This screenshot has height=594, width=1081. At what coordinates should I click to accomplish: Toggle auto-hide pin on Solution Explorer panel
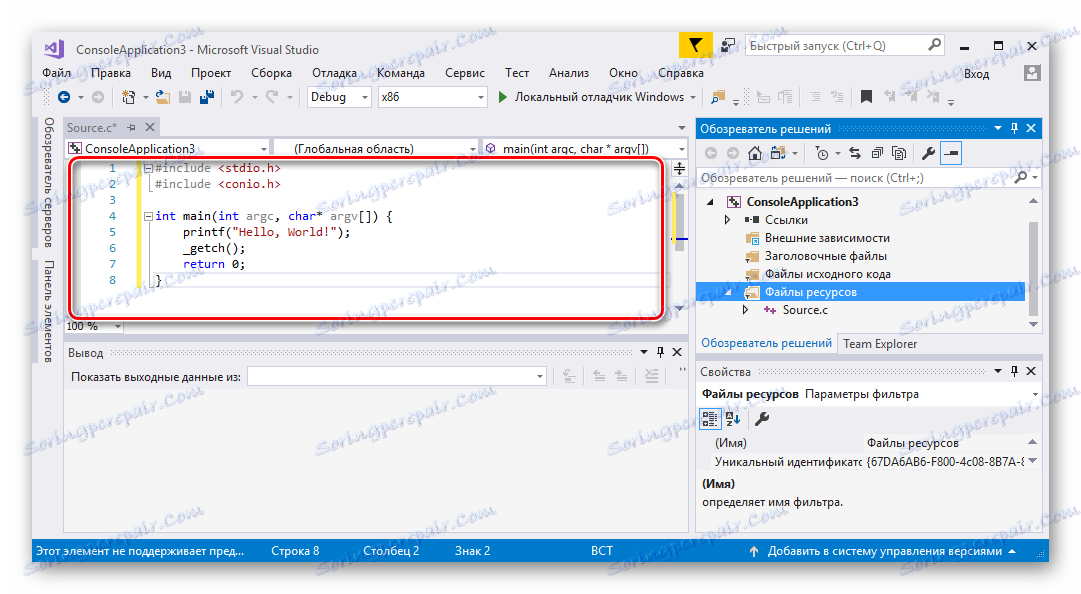pyautogui.click(x=1013, y=128)
